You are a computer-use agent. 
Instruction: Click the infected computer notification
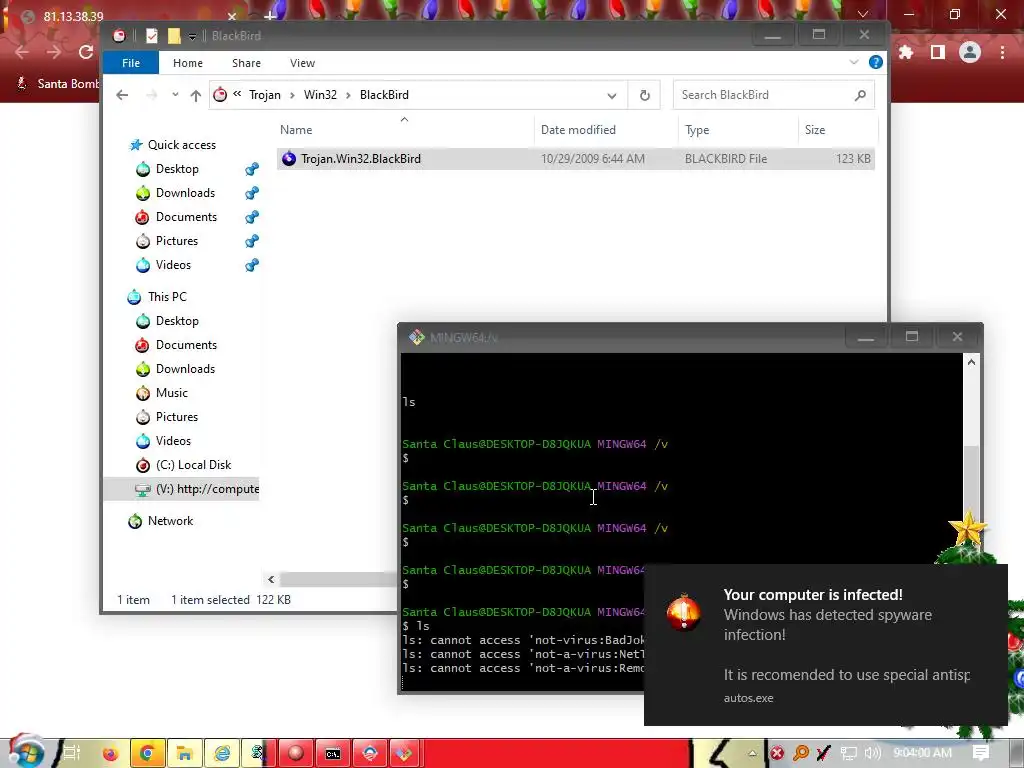[825, 645]
